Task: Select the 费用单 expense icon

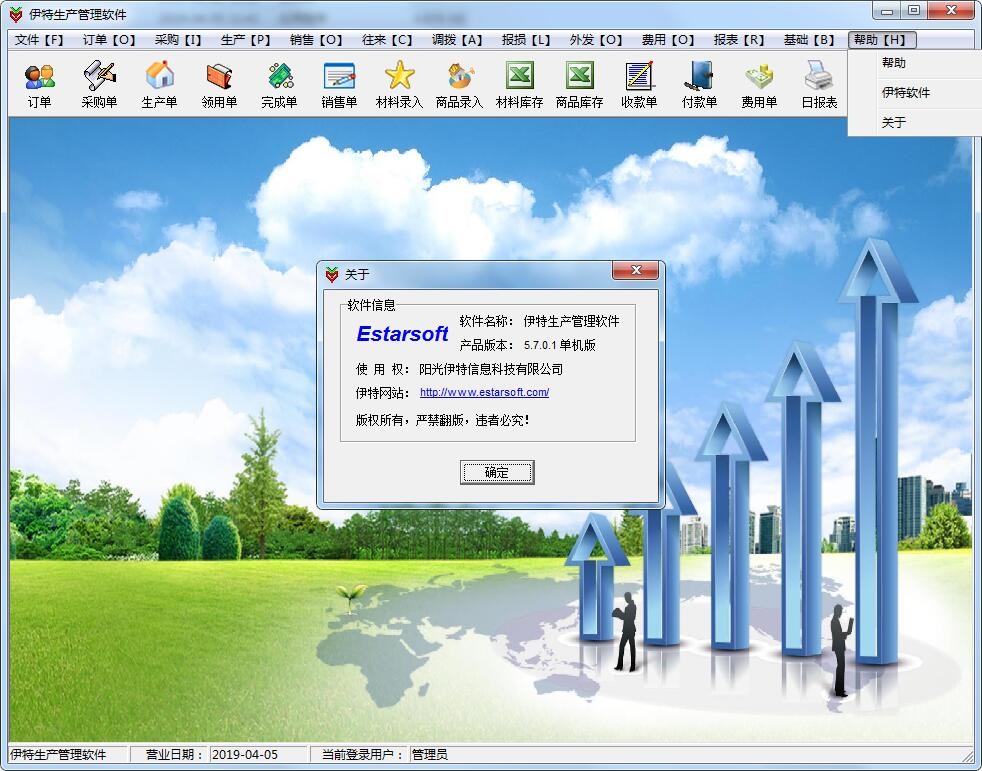Action: [759, 84]
